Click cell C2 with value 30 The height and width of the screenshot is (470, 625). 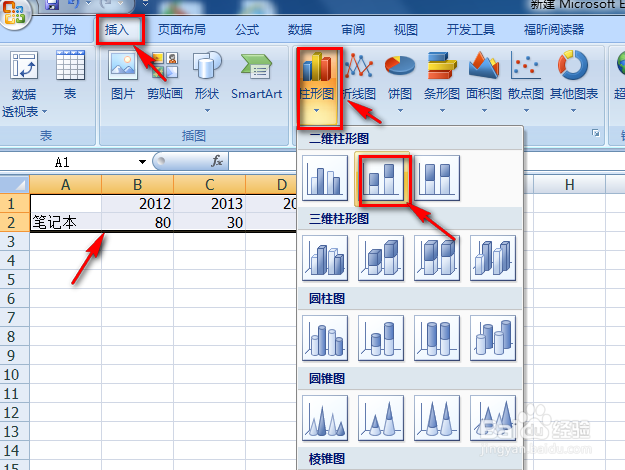click(x=210, y=222)
